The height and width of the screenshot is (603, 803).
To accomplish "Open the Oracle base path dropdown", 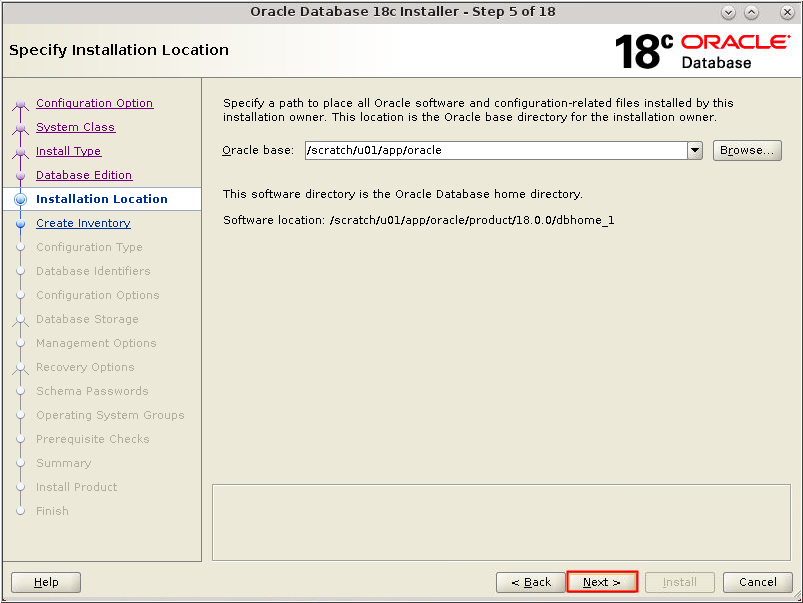I will [x=694, y=150].
